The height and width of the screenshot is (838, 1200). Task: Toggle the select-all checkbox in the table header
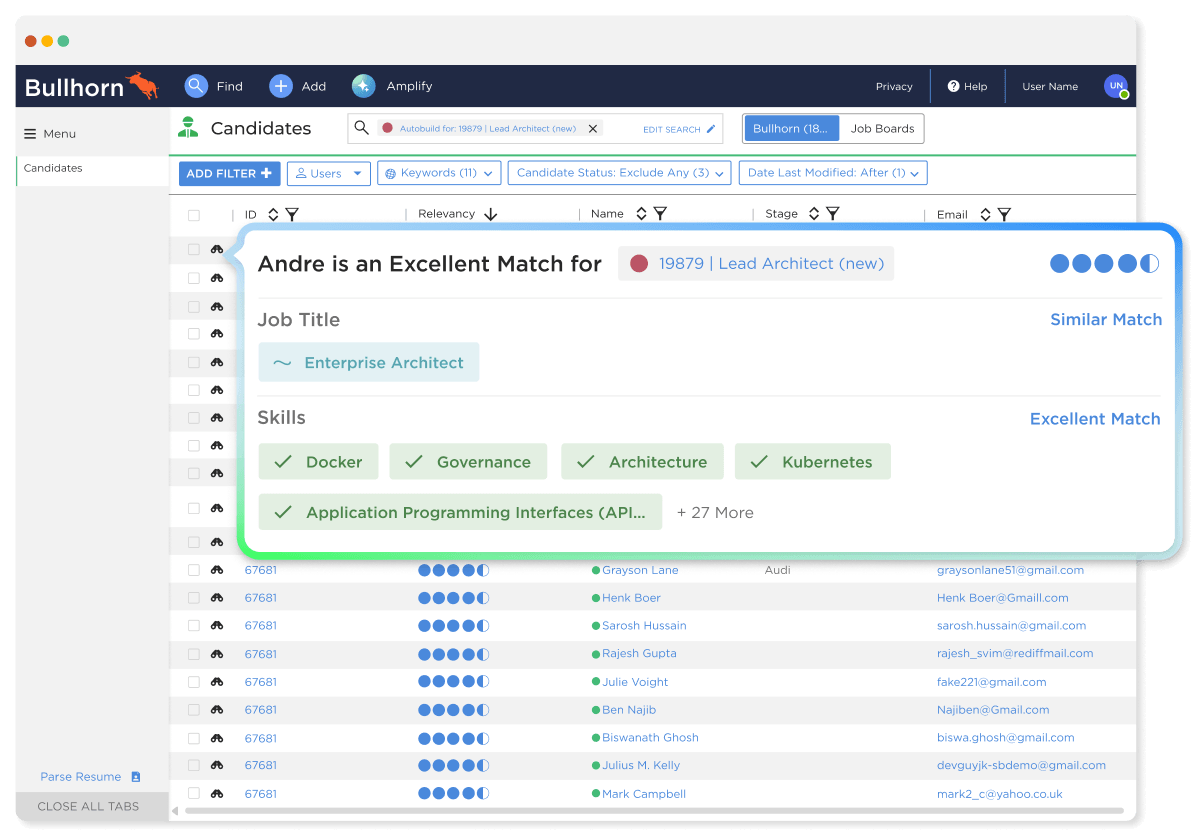coord(194,215)
